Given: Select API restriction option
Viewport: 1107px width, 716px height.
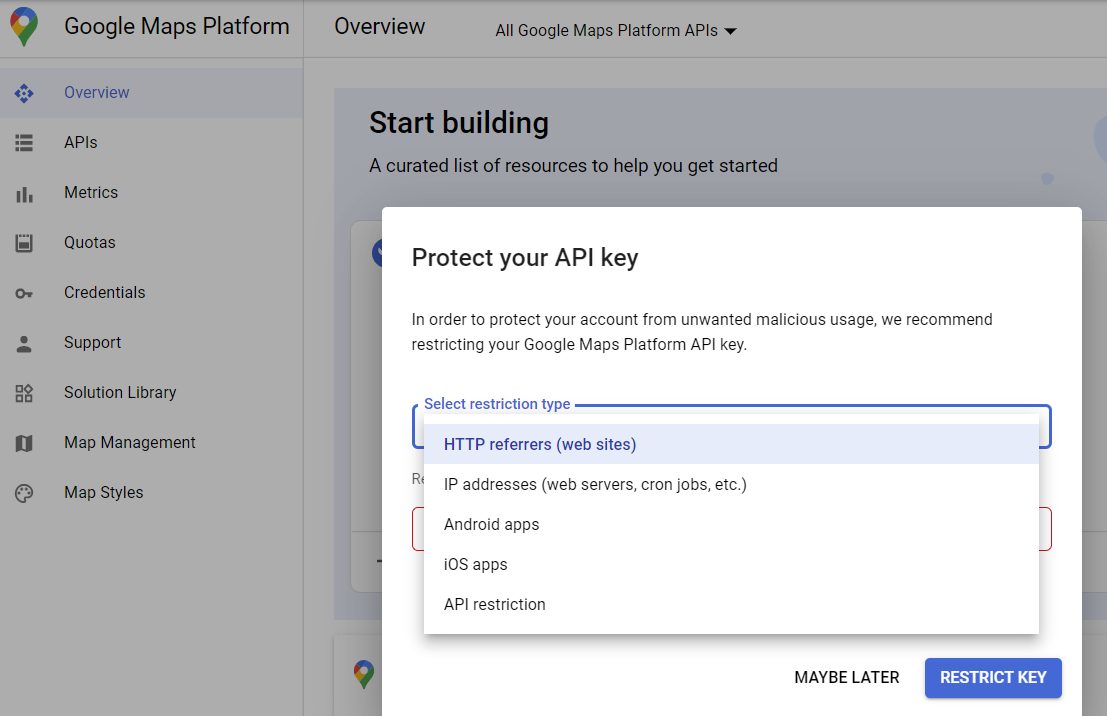Looking at the screenshot, I should 731,604.
